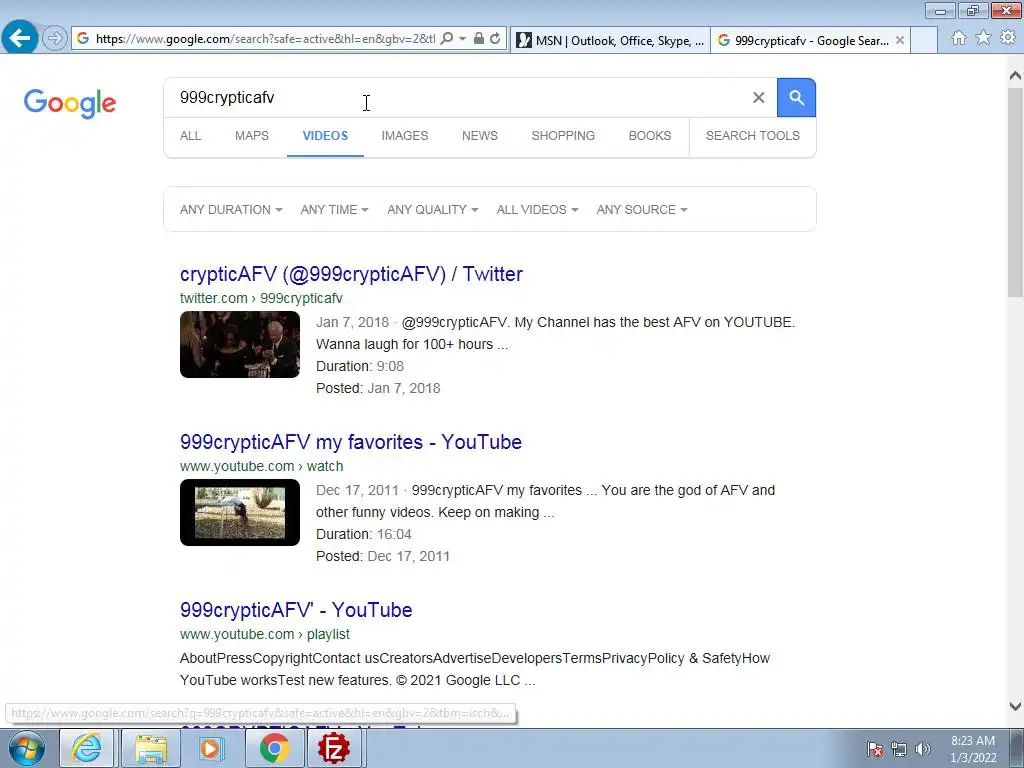Screen dimensions: 1024x768
Task: Click the www.youtube.com › watch URL
Action: [x=261, y=466]
